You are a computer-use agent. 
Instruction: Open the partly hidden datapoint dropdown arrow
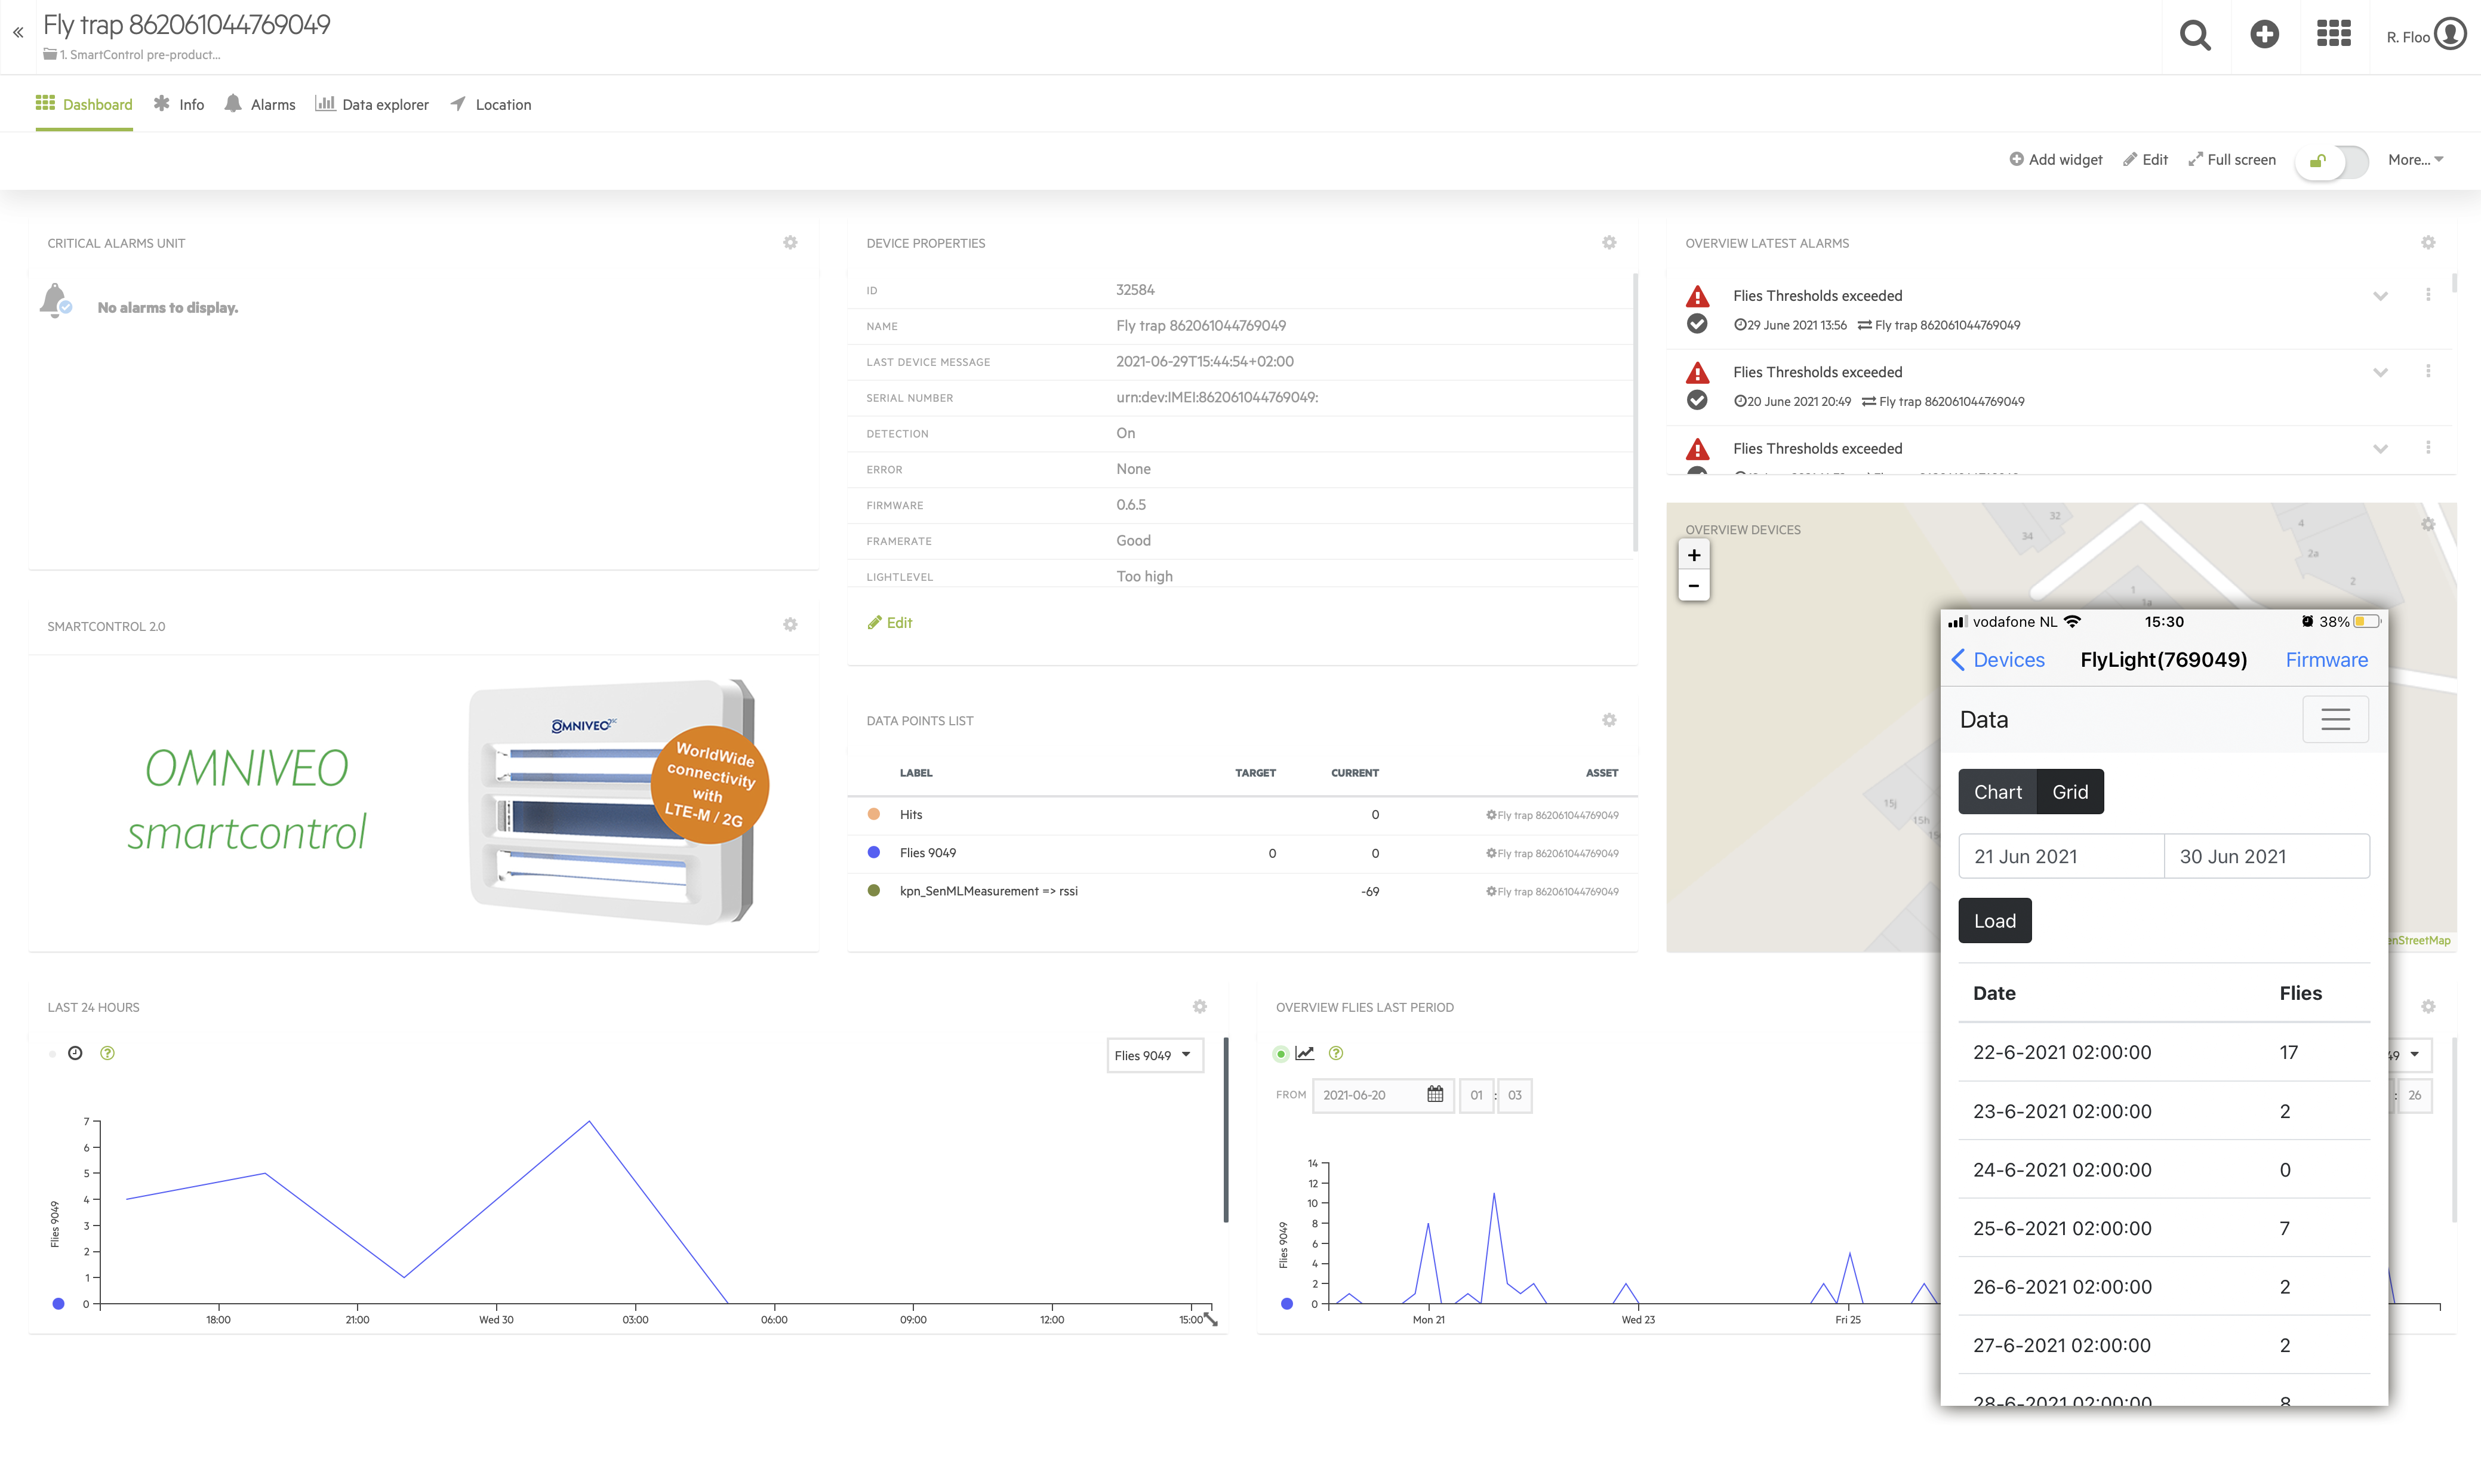2414,1054
